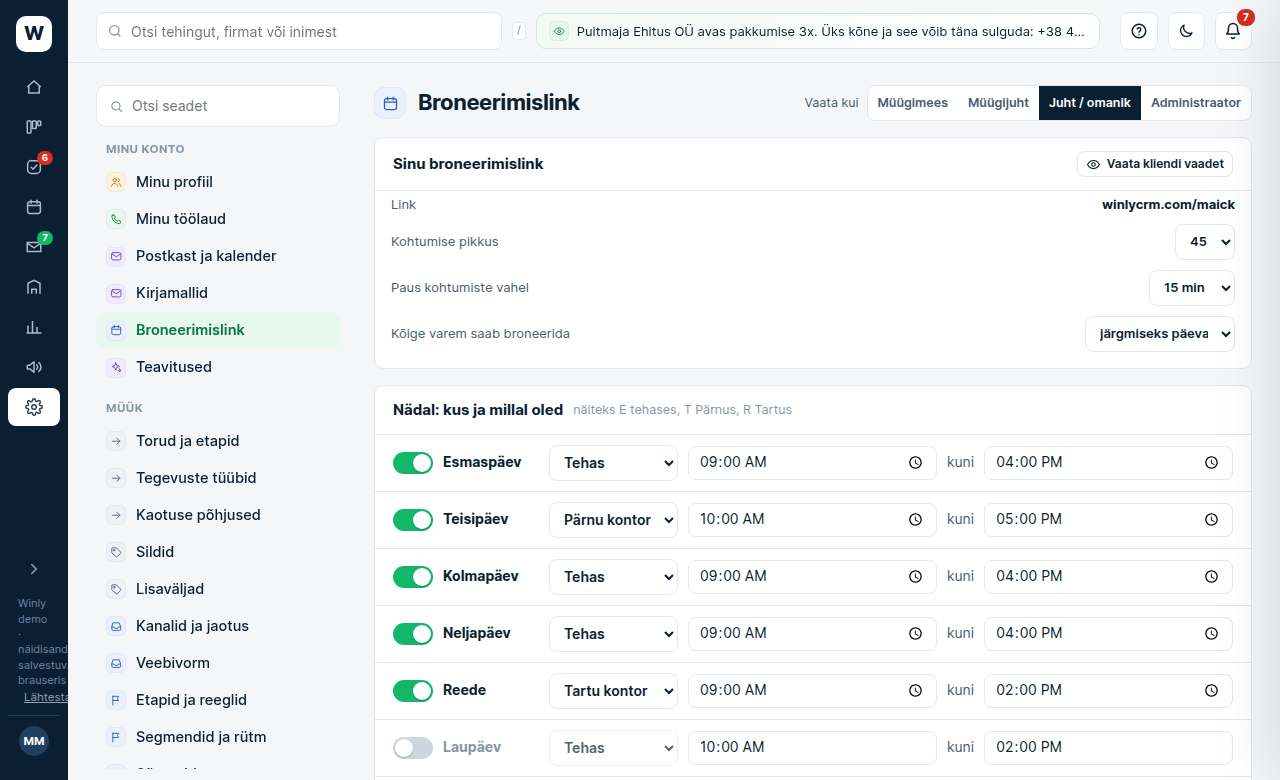Open the Pultmaja Ehitus OÜ notification banner
1280x780 pixels.
click(818, 31)
